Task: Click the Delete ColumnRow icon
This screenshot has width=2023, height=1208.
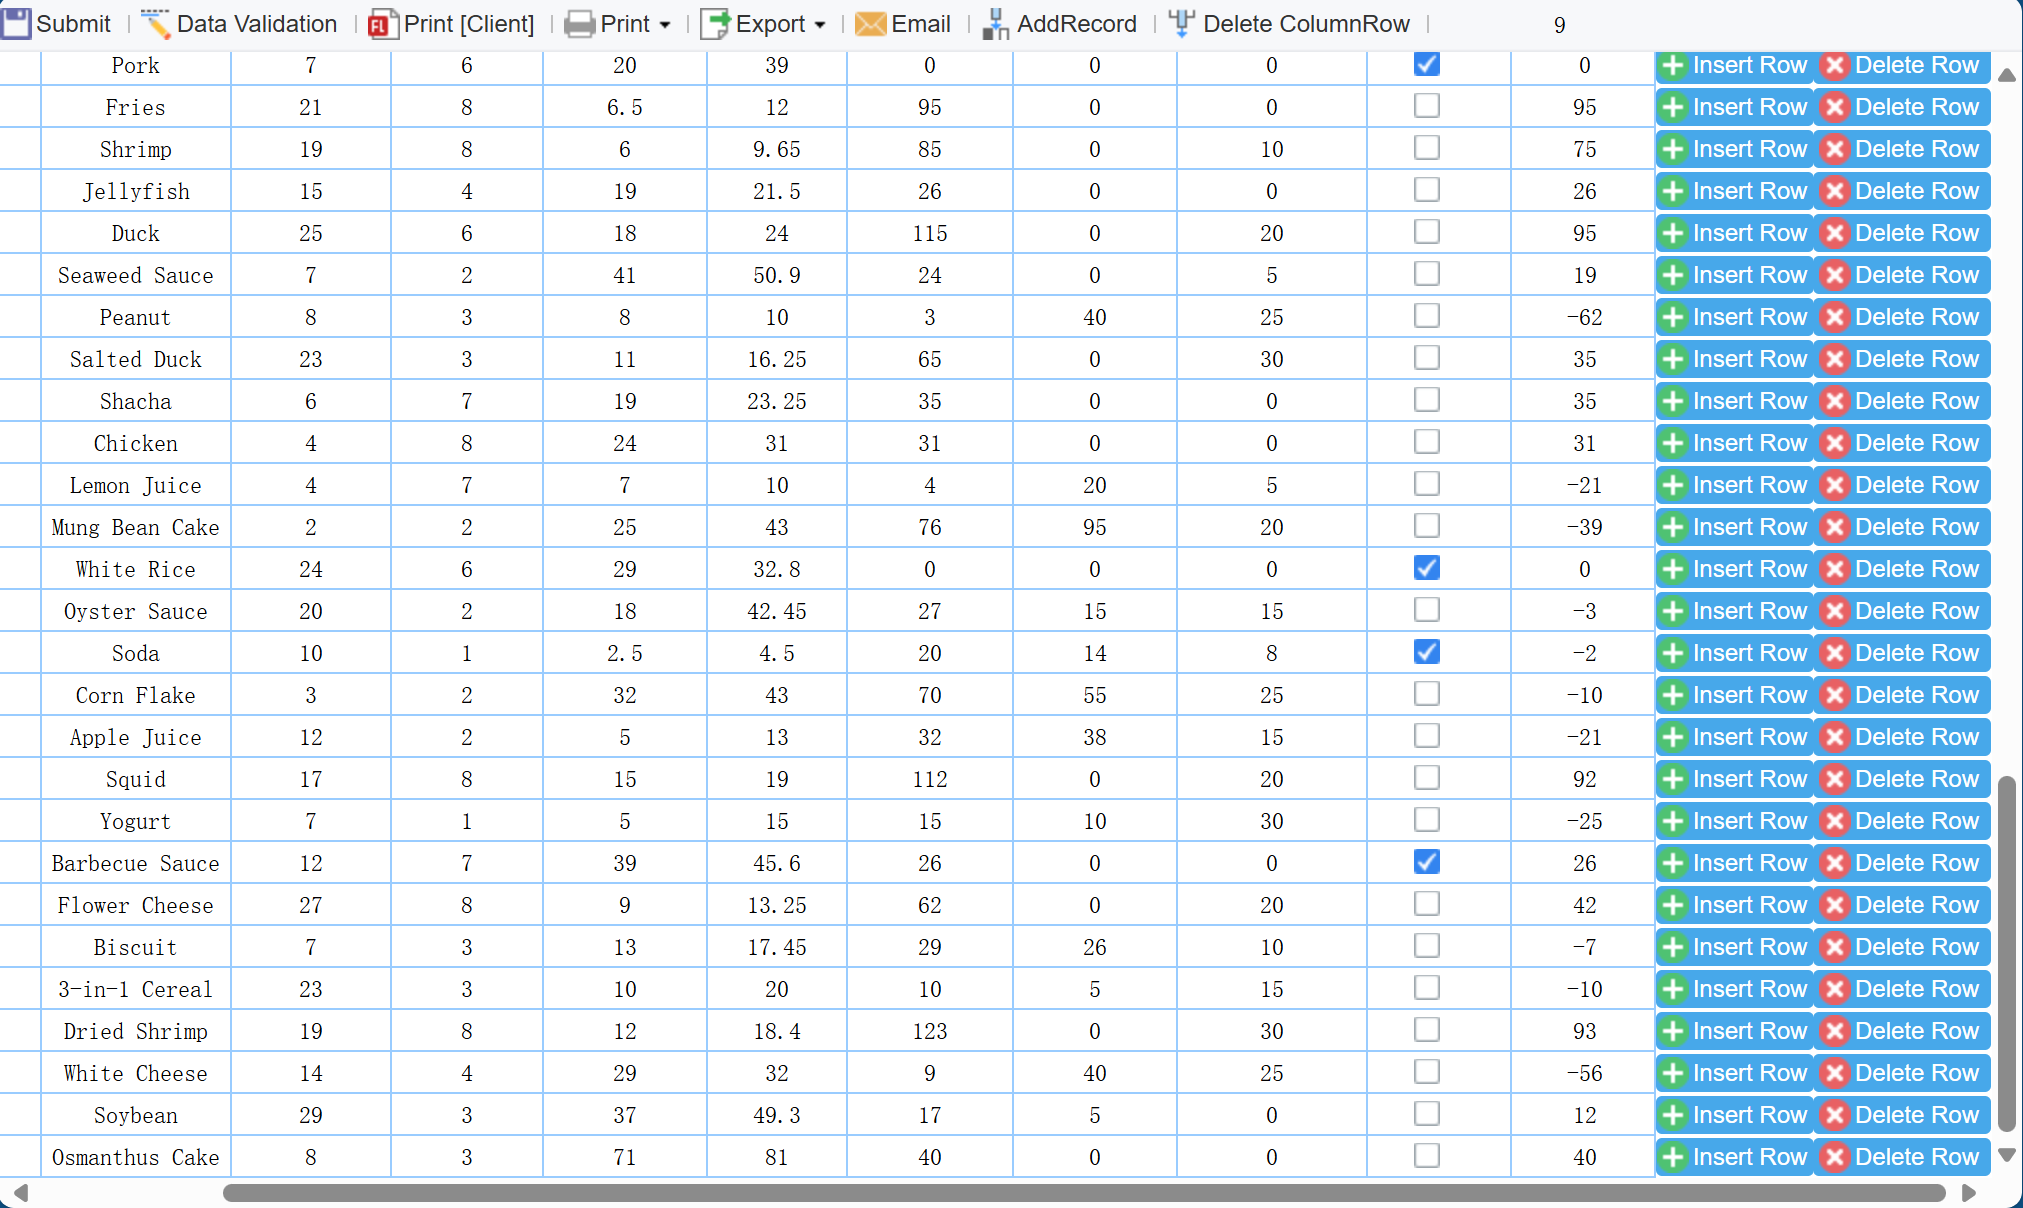Action: pos(1181,23)
